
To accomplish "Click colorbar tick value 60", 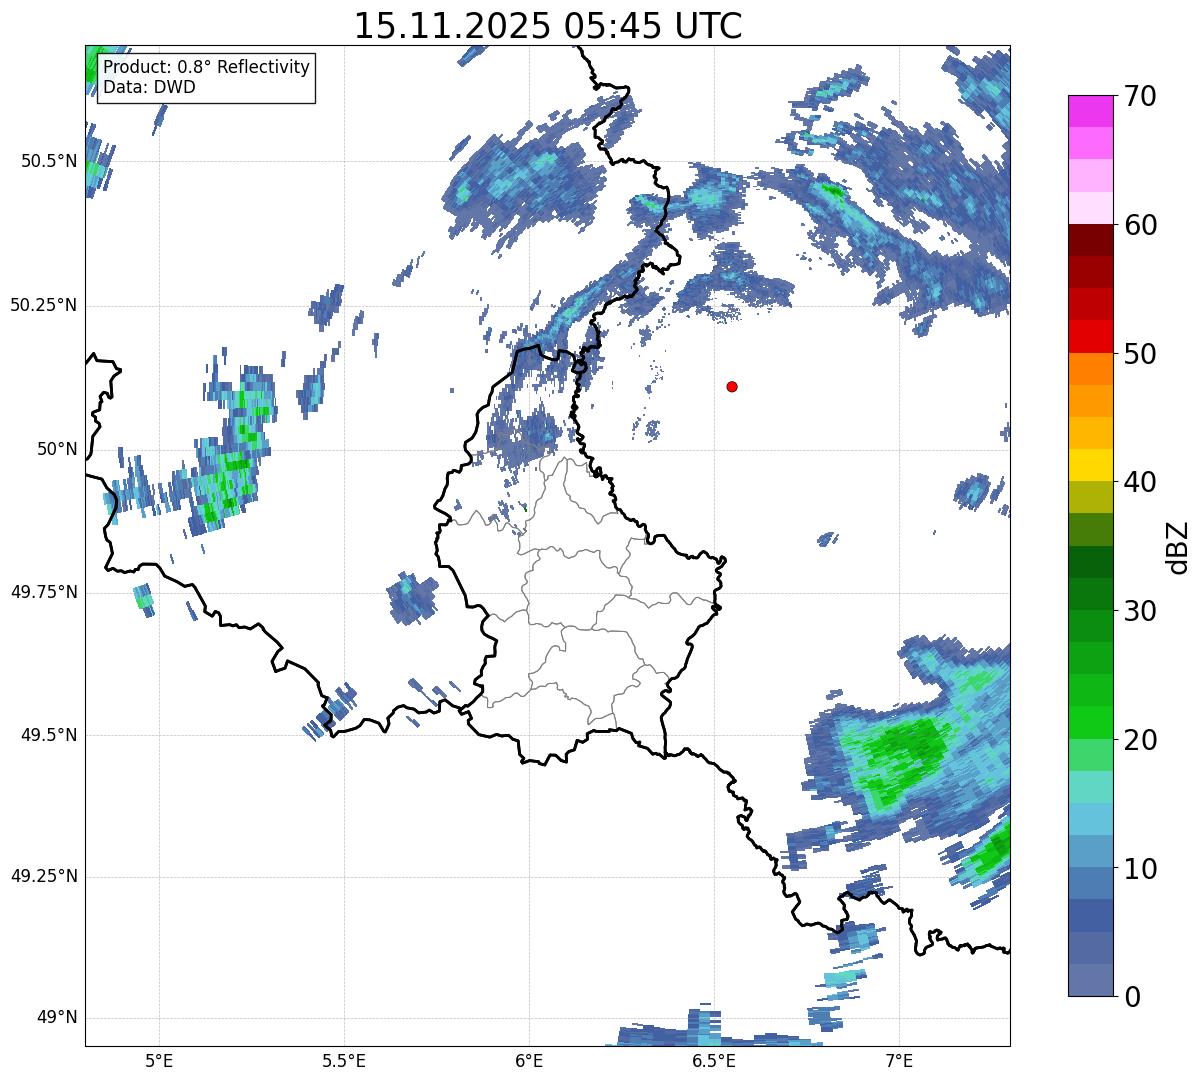I will tap(1139, 225).
